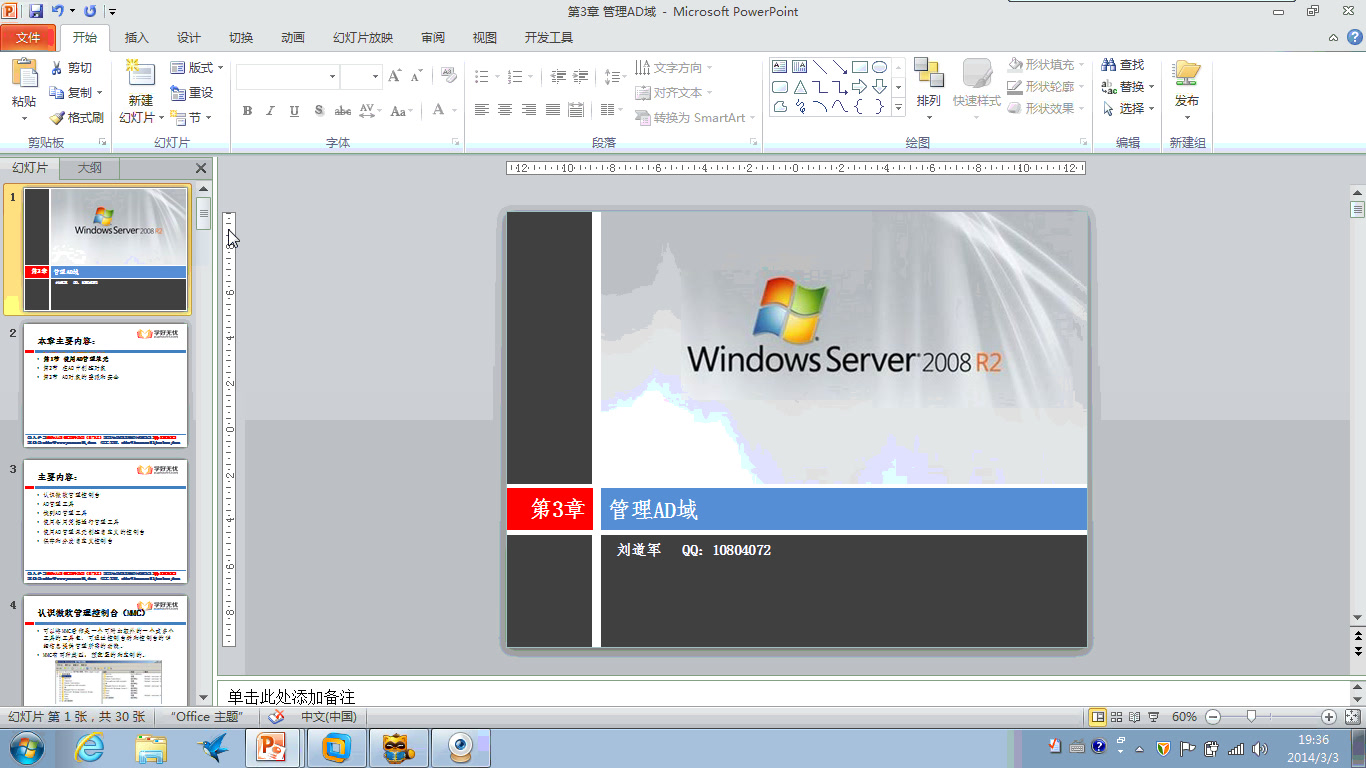
Task: Toggle strikethrough (abc) formatting
Action: 343,110
